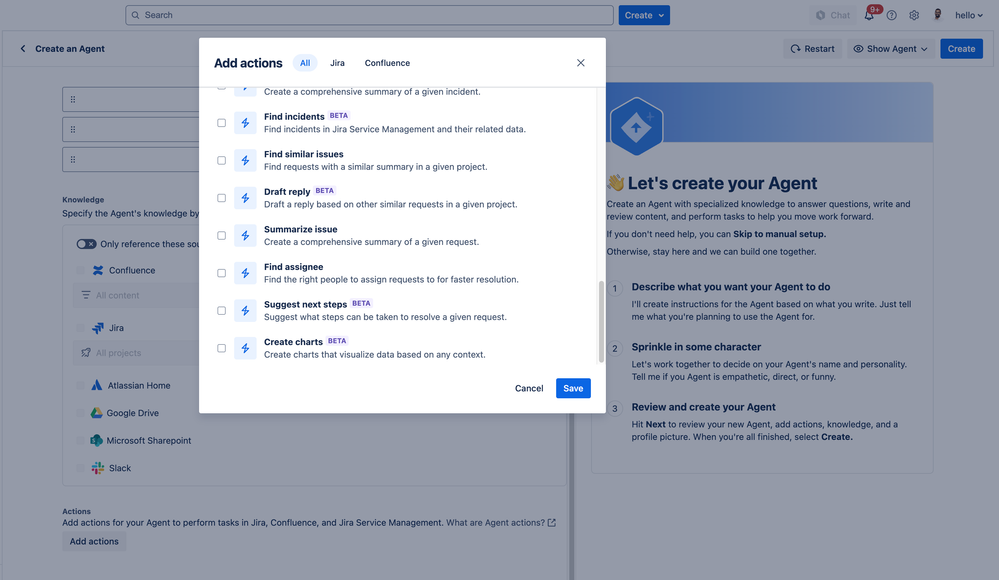Click the first row drag handle icon
This screenshot has width=999, height=580.
[73, 99]
